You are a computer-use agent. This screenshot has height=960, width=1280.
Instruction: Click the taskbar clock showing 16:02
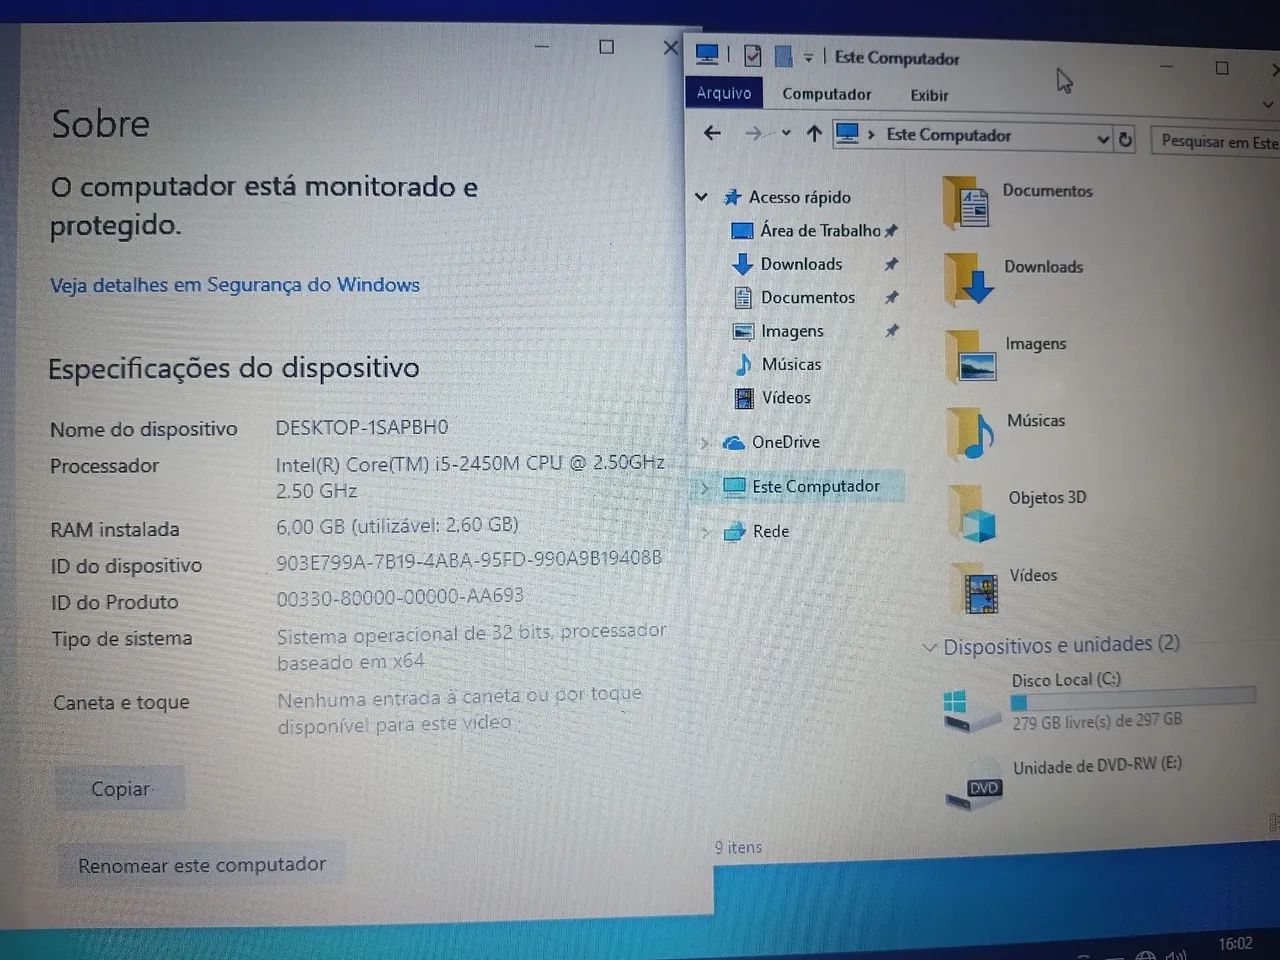[1235, 943]
